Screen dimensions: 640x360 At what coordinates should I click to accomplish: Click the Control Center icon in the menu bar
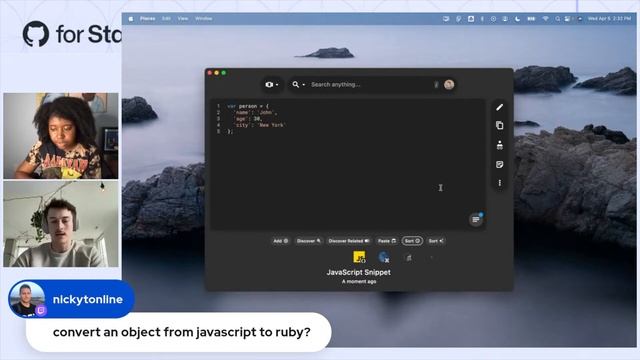[567, 19]
